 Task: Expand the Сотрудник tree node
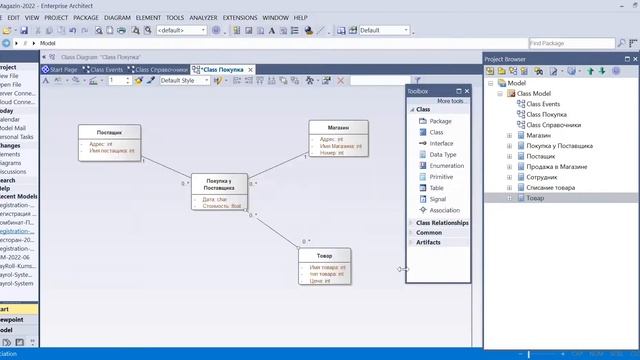(x=509, y=177)
